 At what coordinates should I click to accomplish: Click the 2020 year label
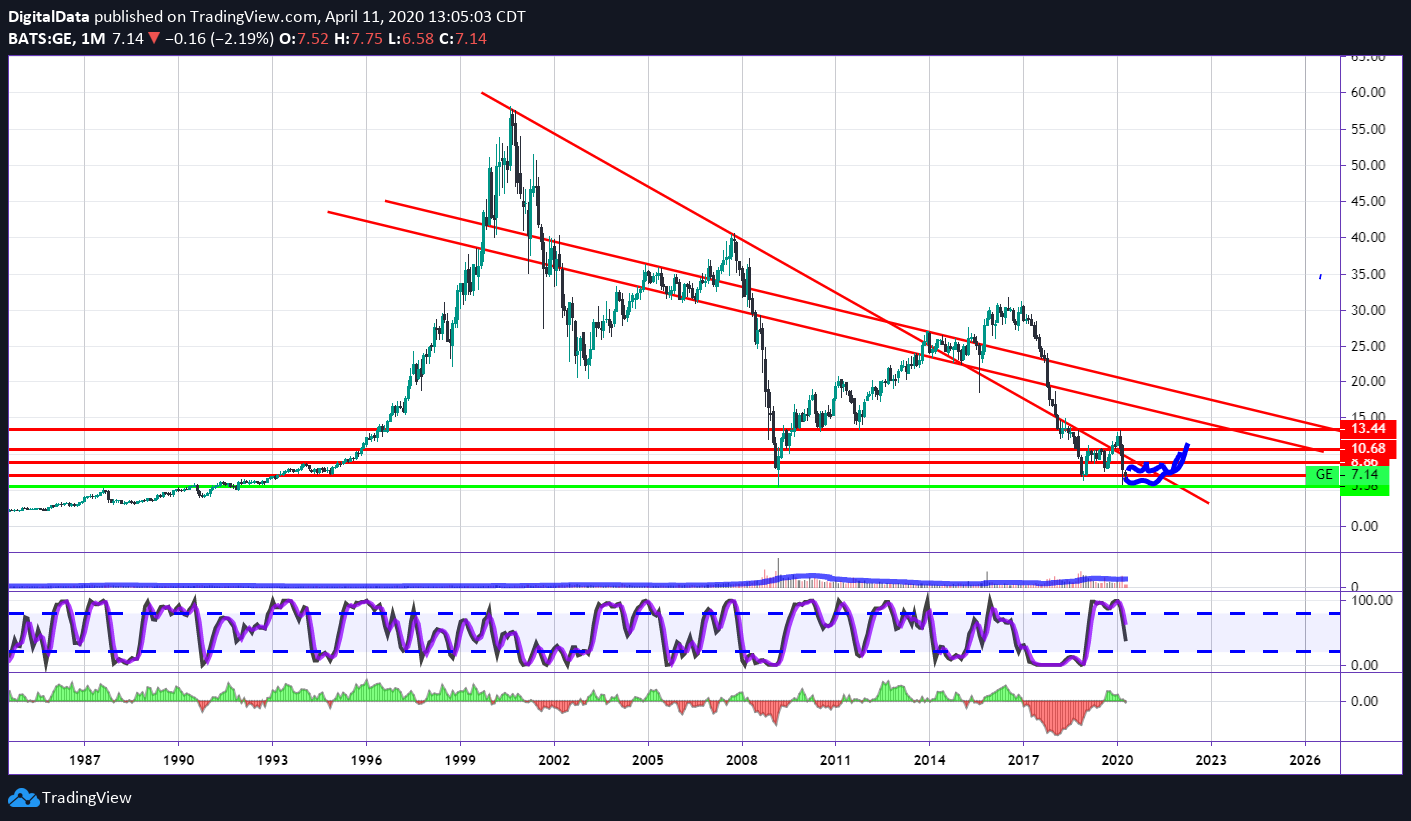pyautogui.click(x=1118, y=759)
